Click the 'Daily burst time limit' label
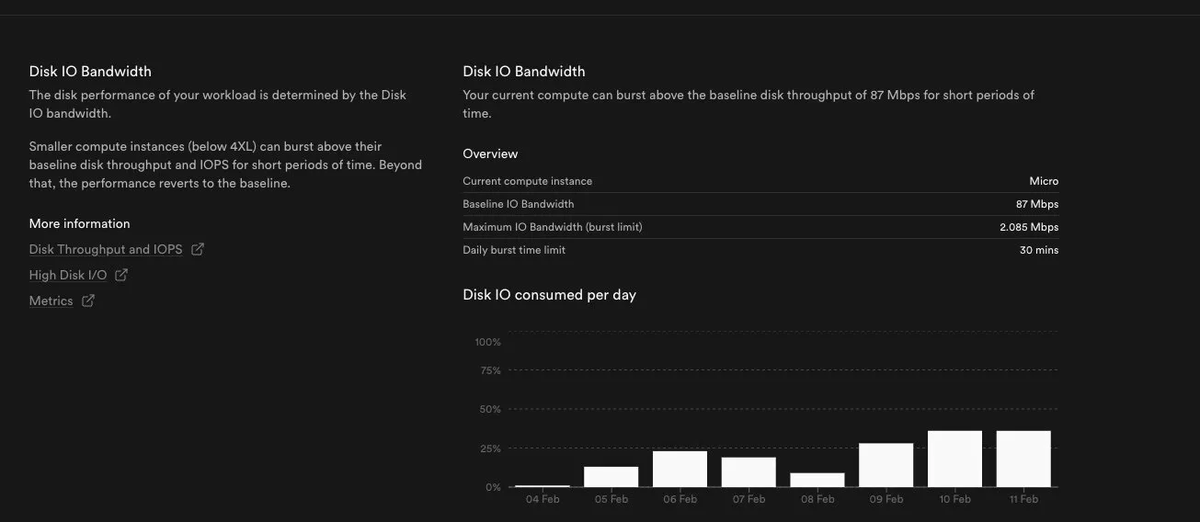 tap(514, 250)
